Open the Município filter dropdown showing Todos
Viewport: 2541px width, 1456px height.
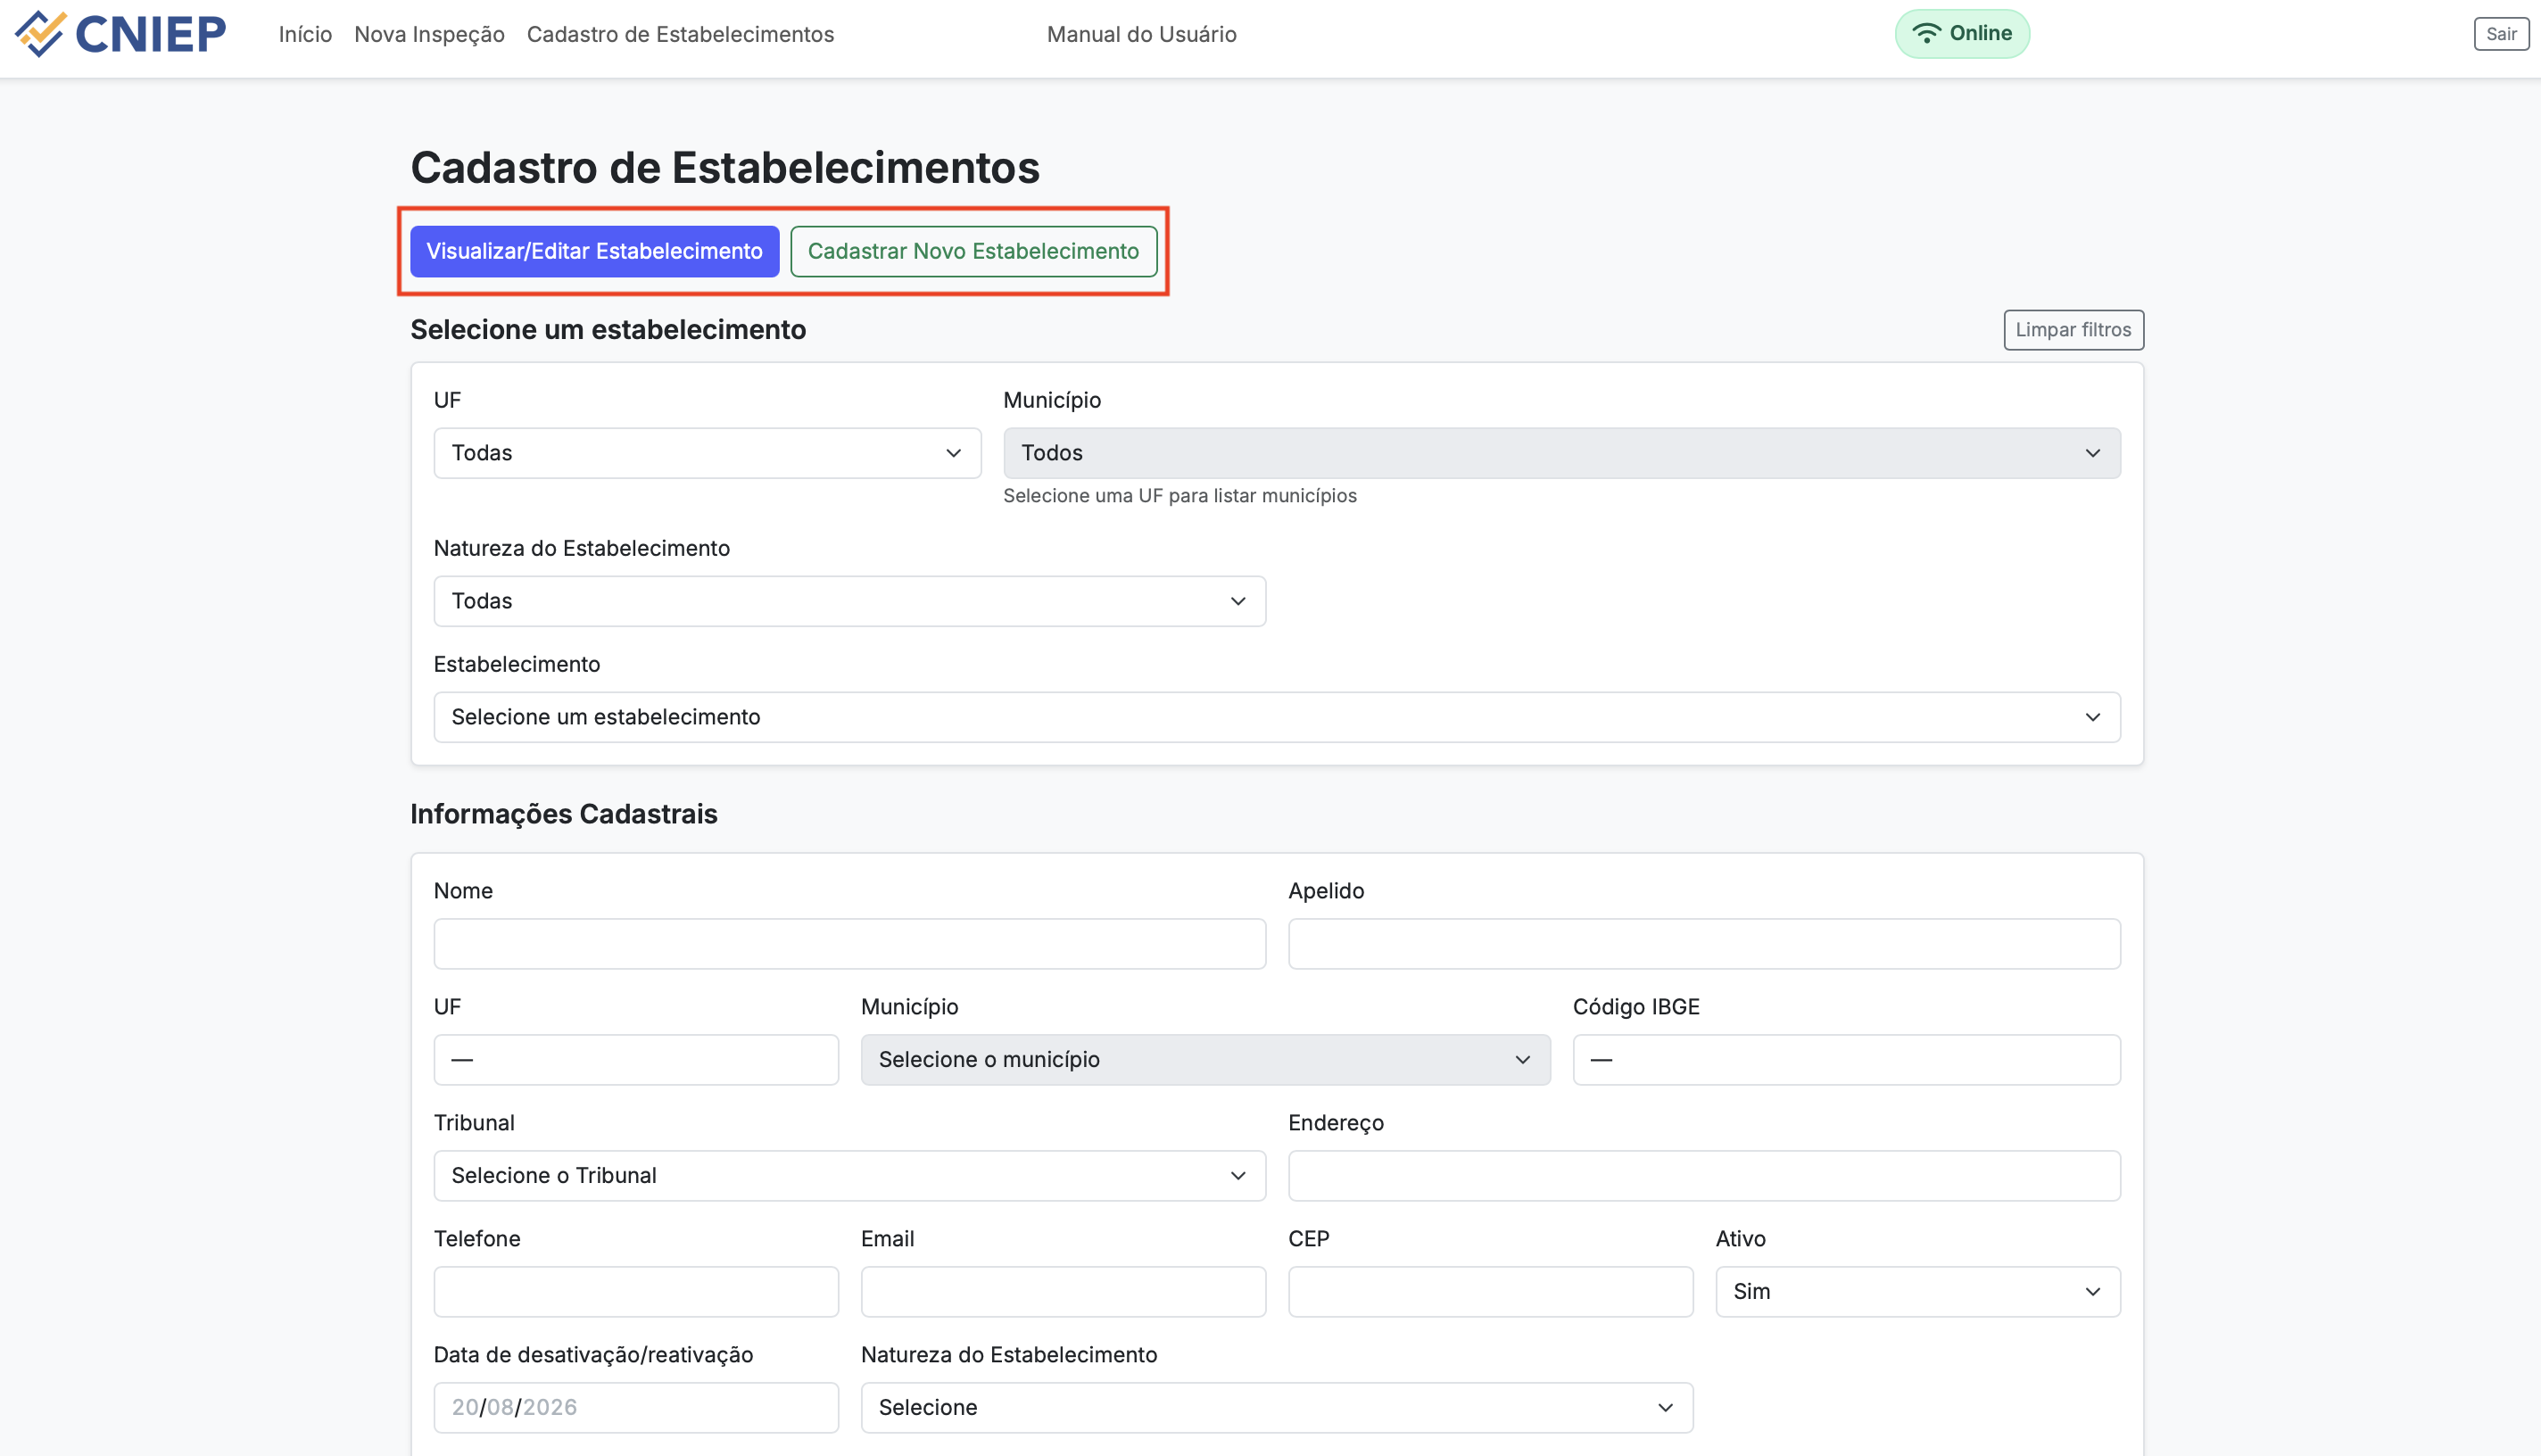pyautogui.click(x=1561, y=453)
